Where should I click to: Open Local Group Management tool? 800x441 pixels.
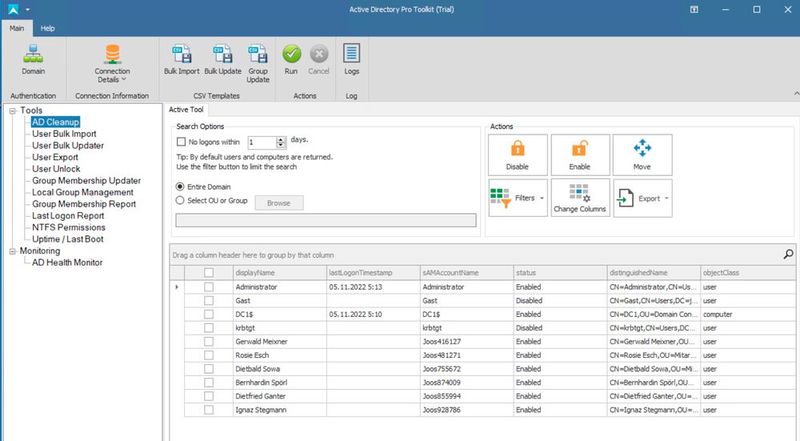[x=83, y=192]
